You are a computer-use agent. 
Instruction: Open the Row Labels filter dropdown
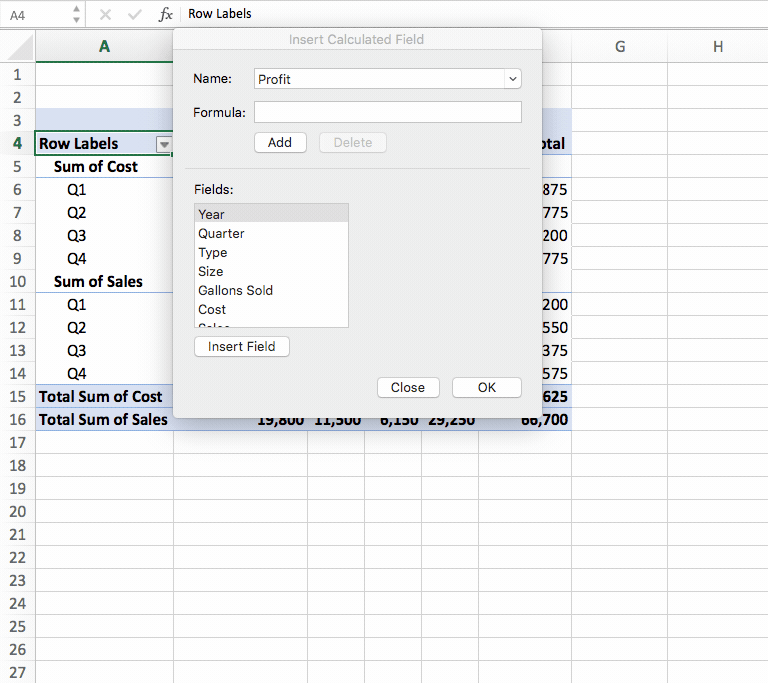[163, 144]
